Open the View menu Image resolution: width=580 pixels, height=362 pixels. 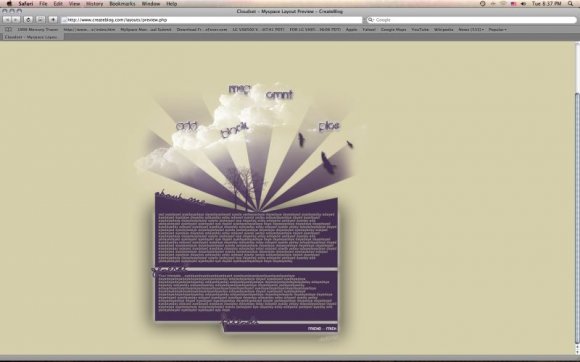(x=74, y=4)
